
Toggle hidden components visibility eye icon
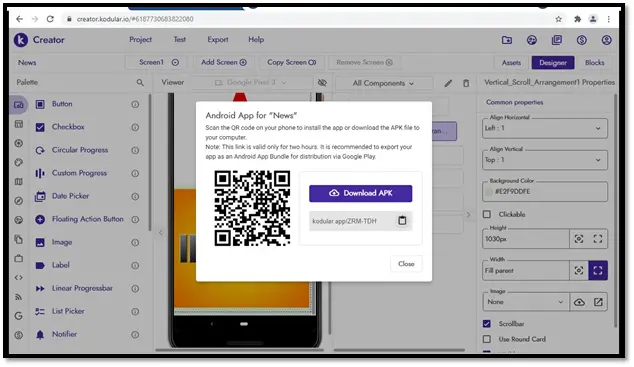pyautogui.click(x=322, y=82)
